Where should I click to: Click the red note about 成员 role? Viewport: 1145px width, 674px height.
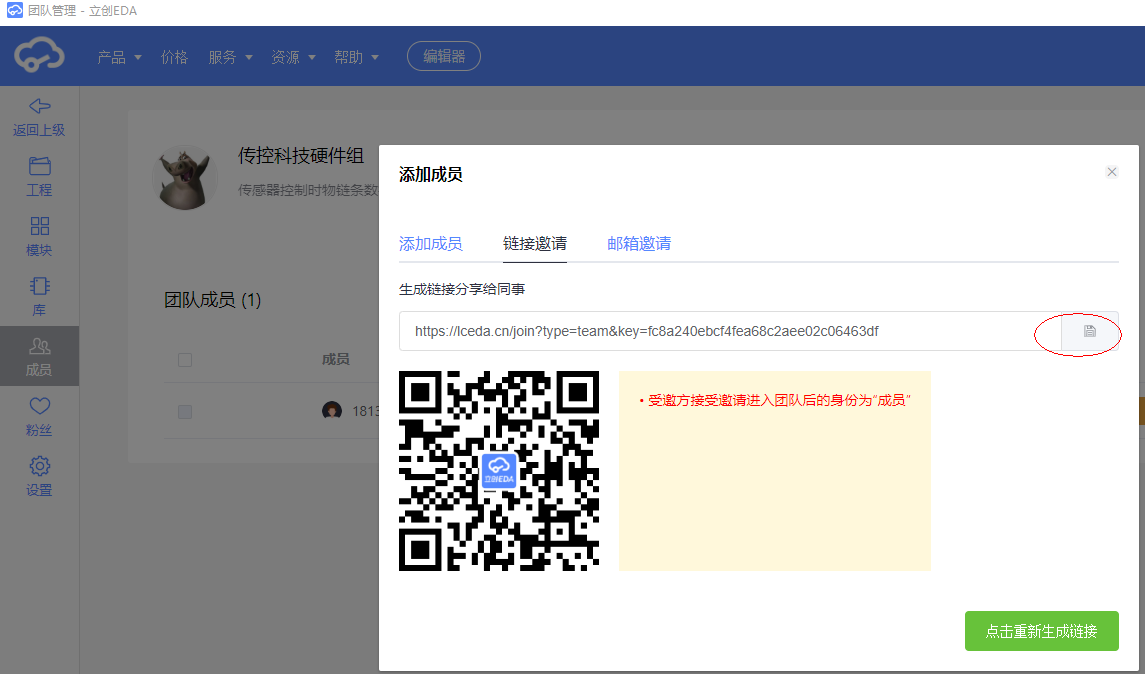[x=775, y=400]
